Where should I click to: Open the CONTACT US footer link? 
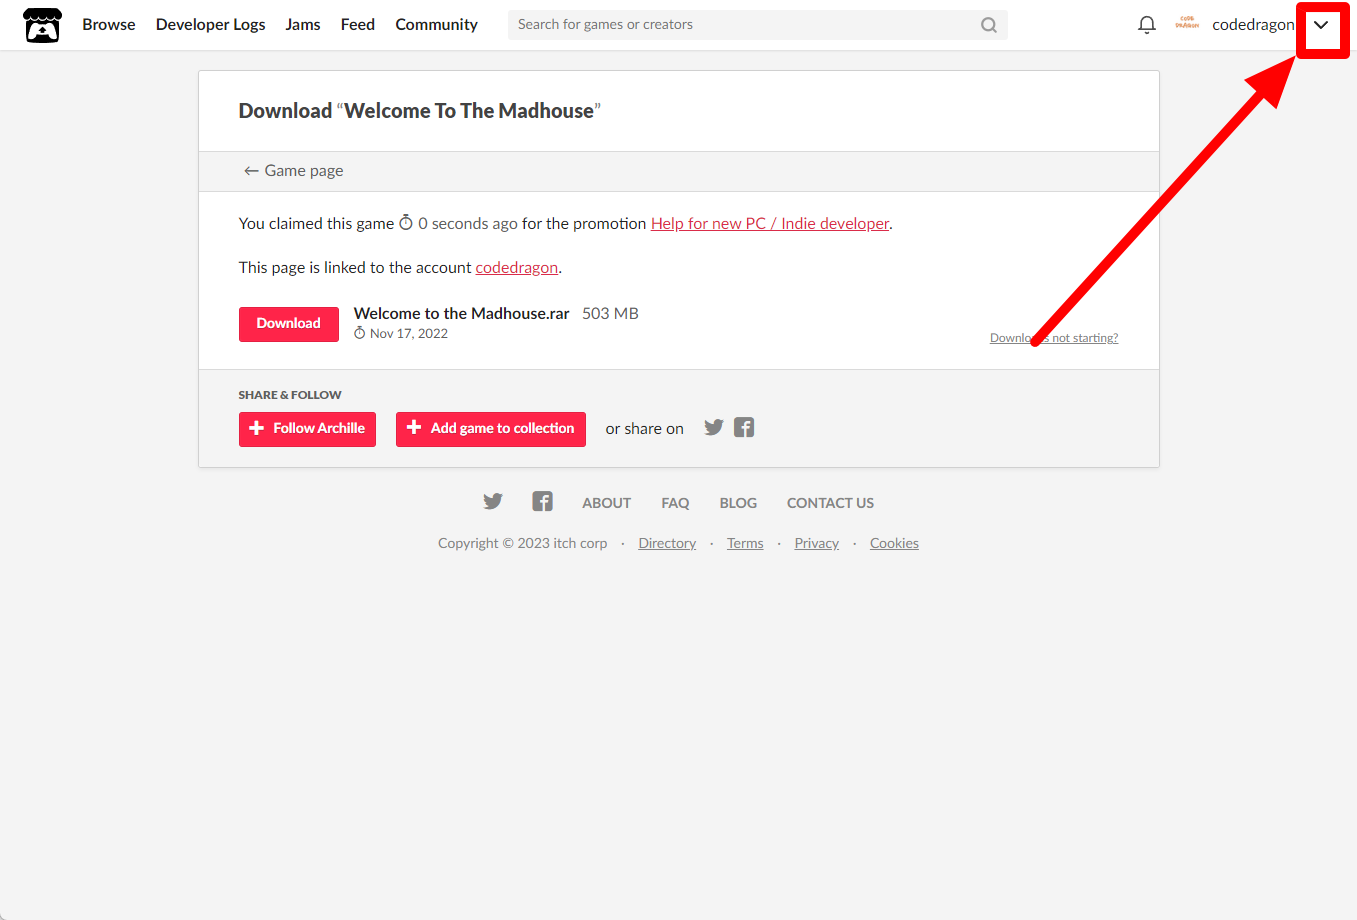click(830, 503)
